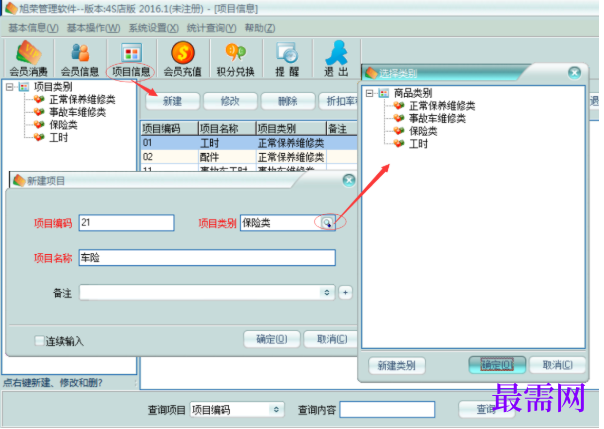Collapse the 项目类别 tree root

coord(10,87)
